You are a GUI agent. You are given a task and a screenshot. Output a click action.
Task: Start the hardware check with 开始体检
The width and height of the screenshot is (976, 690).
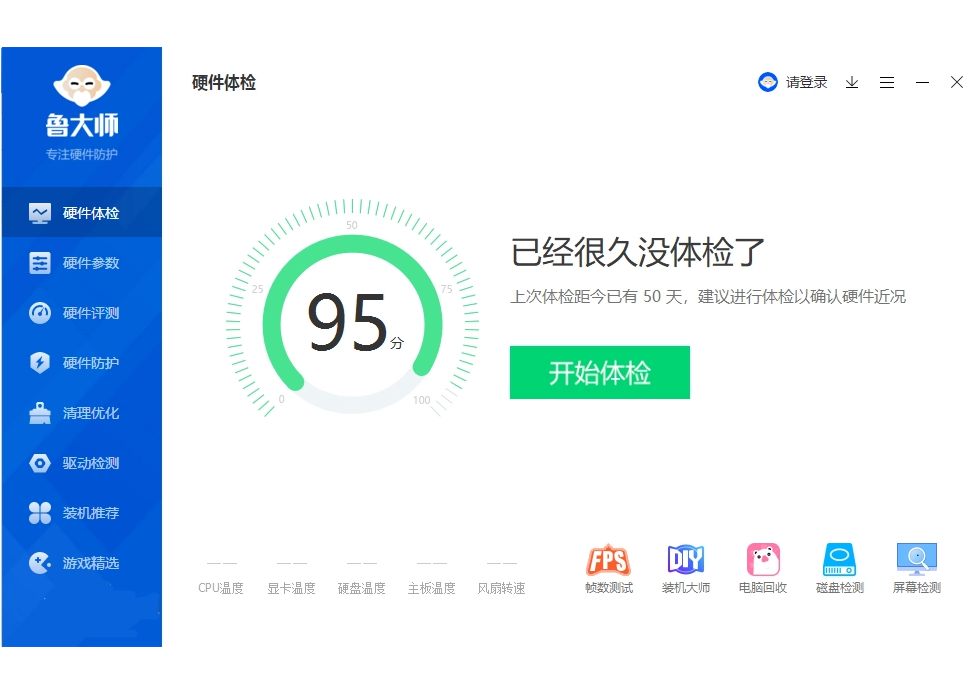pyautogui.click(x=599, y=373)
